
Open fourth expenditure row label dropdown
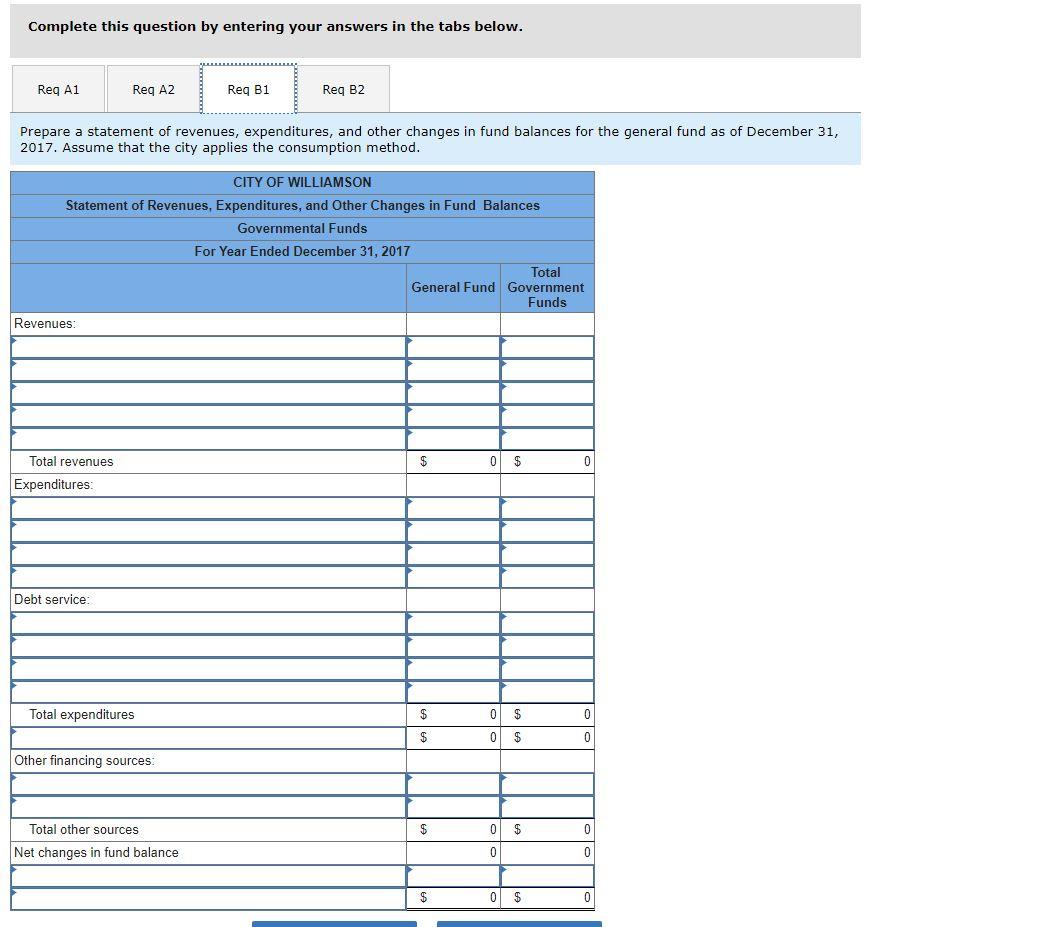[x=208, y=577]
